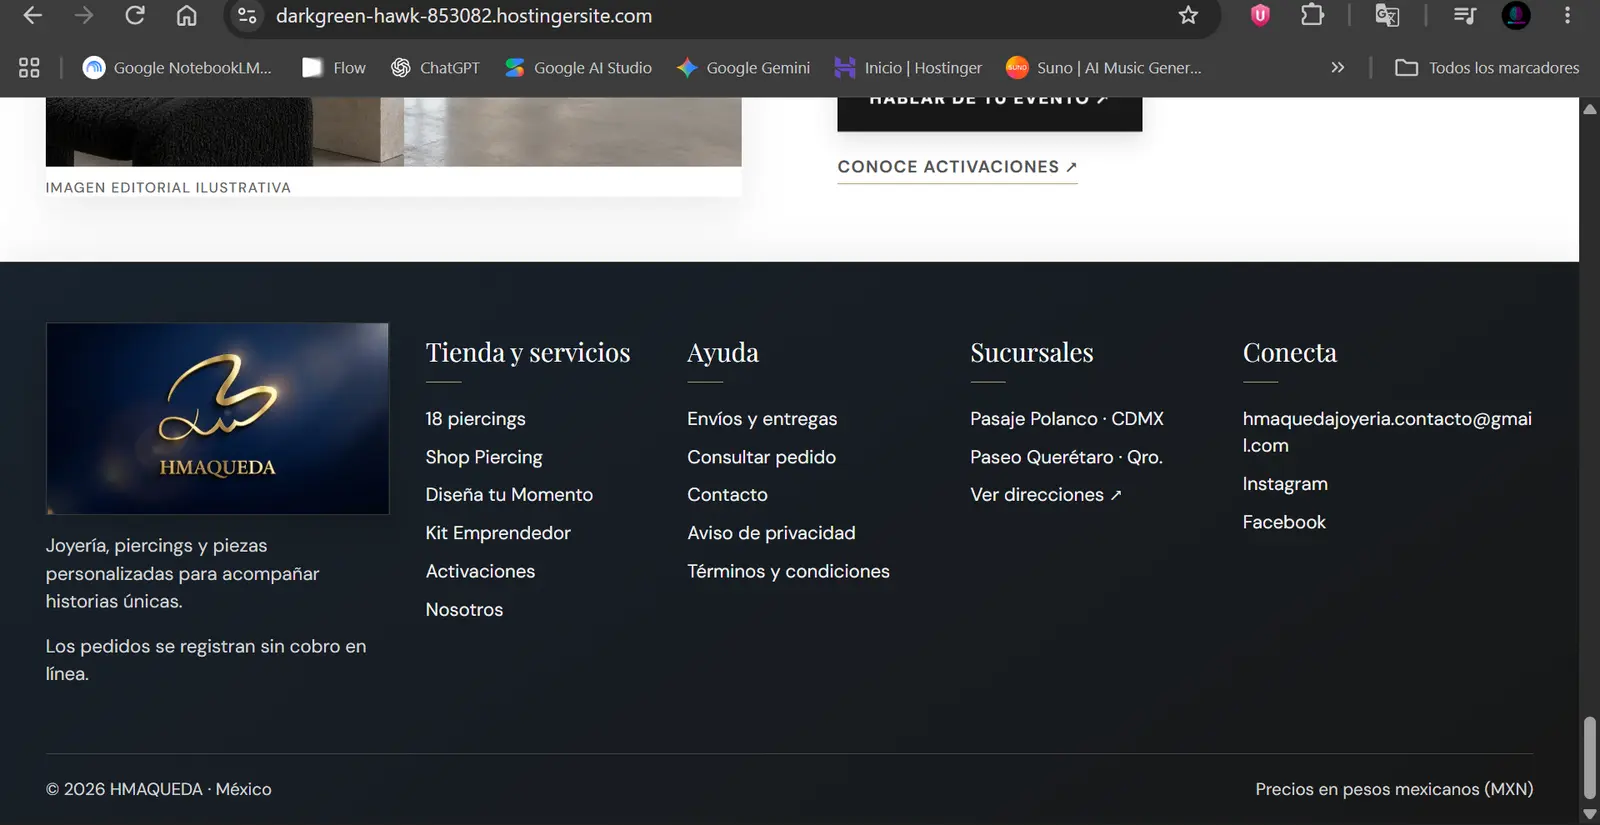Open the browser home page

point(186,15)
